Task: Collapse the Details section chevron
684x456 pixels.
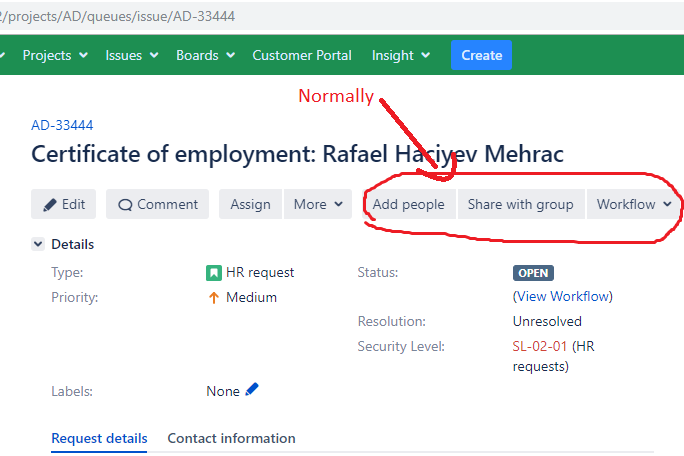Action: point(38,244)
